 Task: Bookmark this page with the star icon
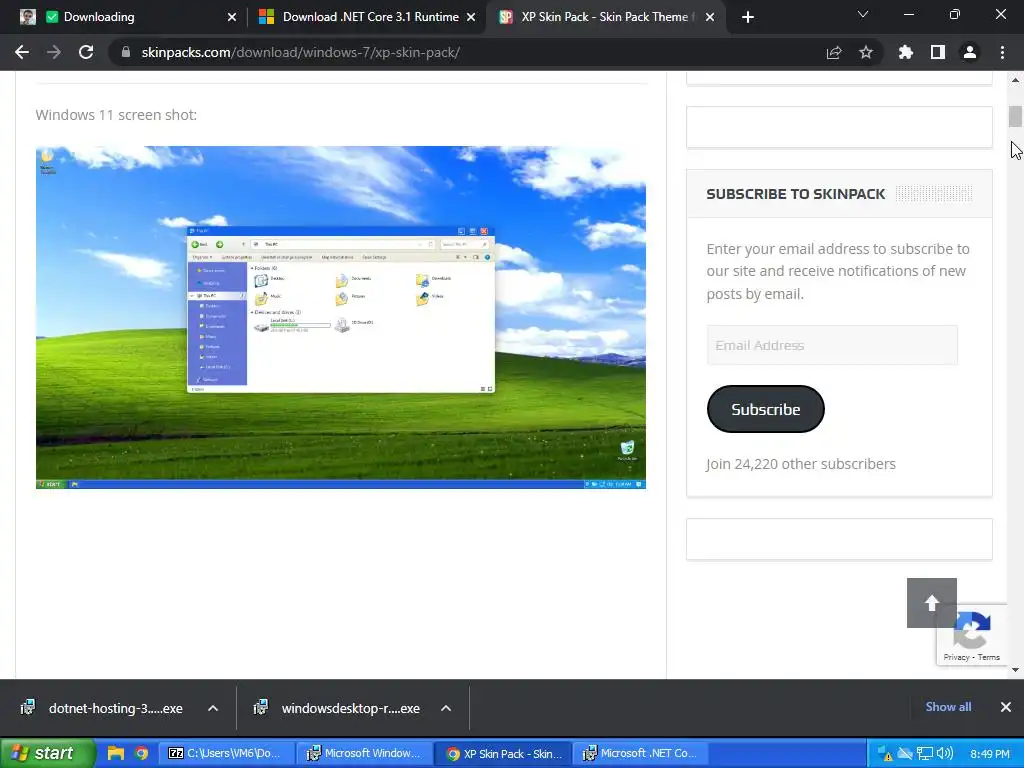(866, 52)
